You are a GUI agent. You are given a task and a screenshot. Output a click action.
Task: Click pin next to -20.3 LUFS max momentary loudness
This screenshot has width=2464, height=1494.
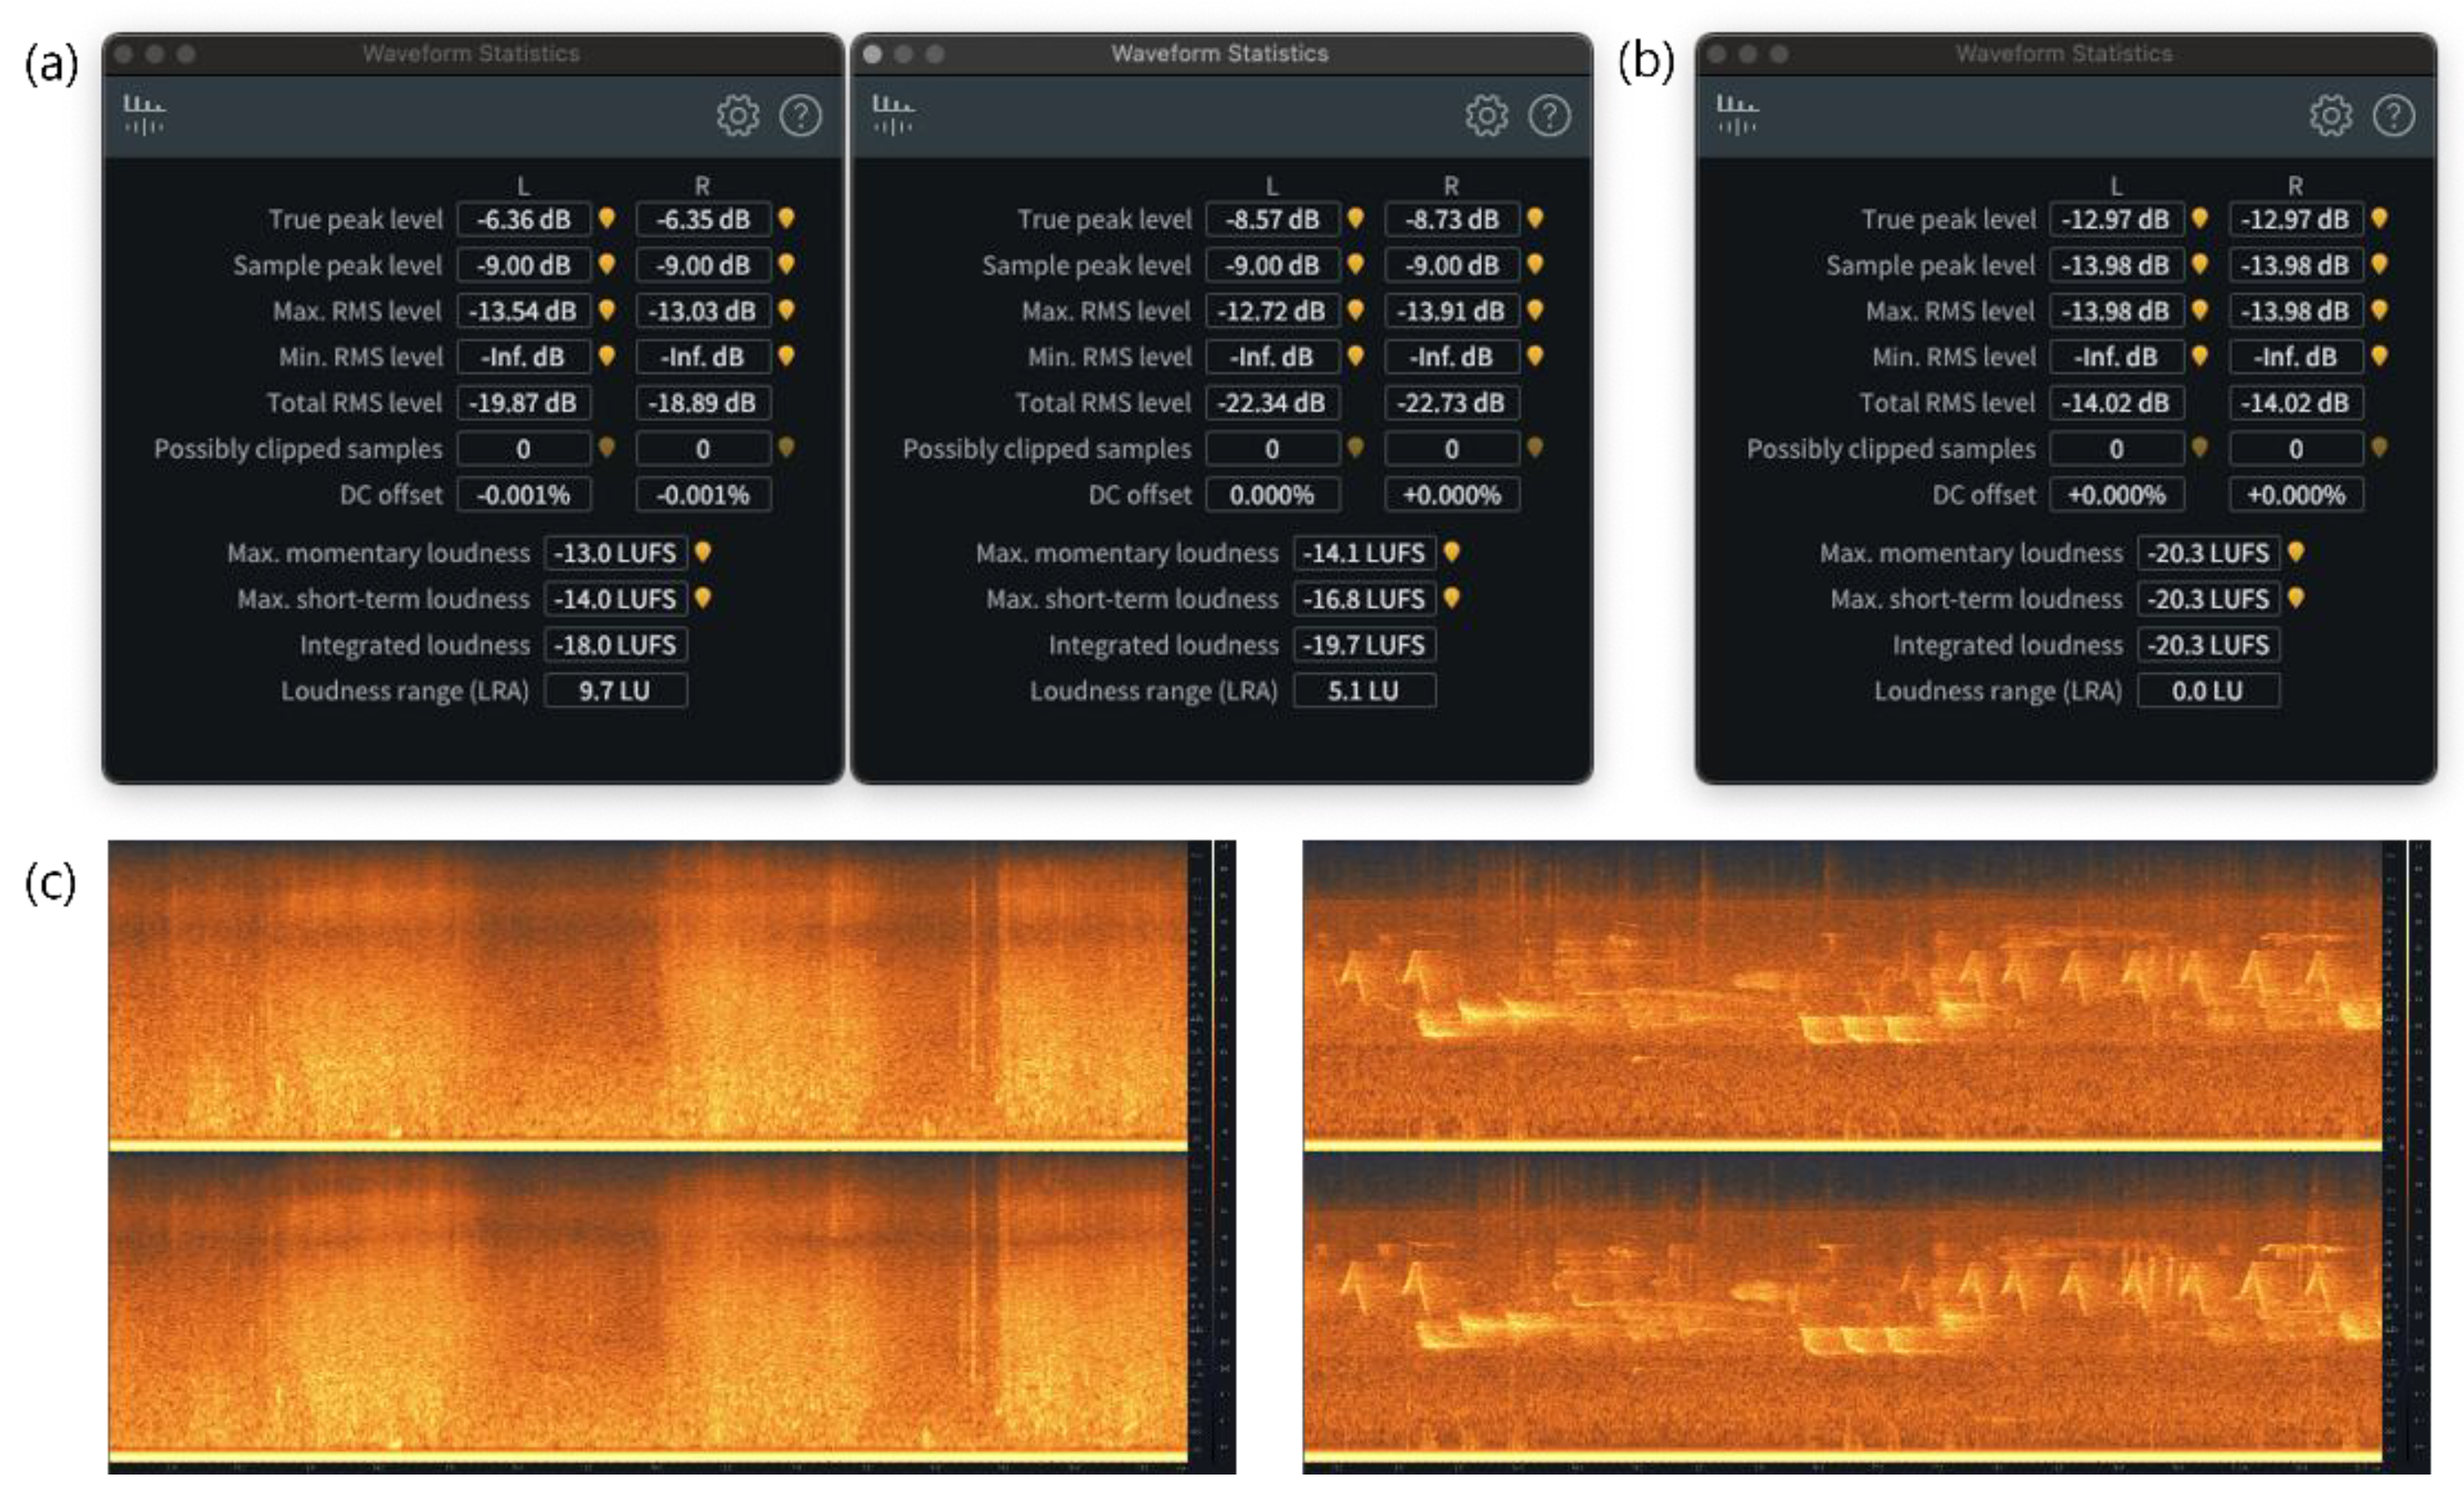click(2296, 552)
